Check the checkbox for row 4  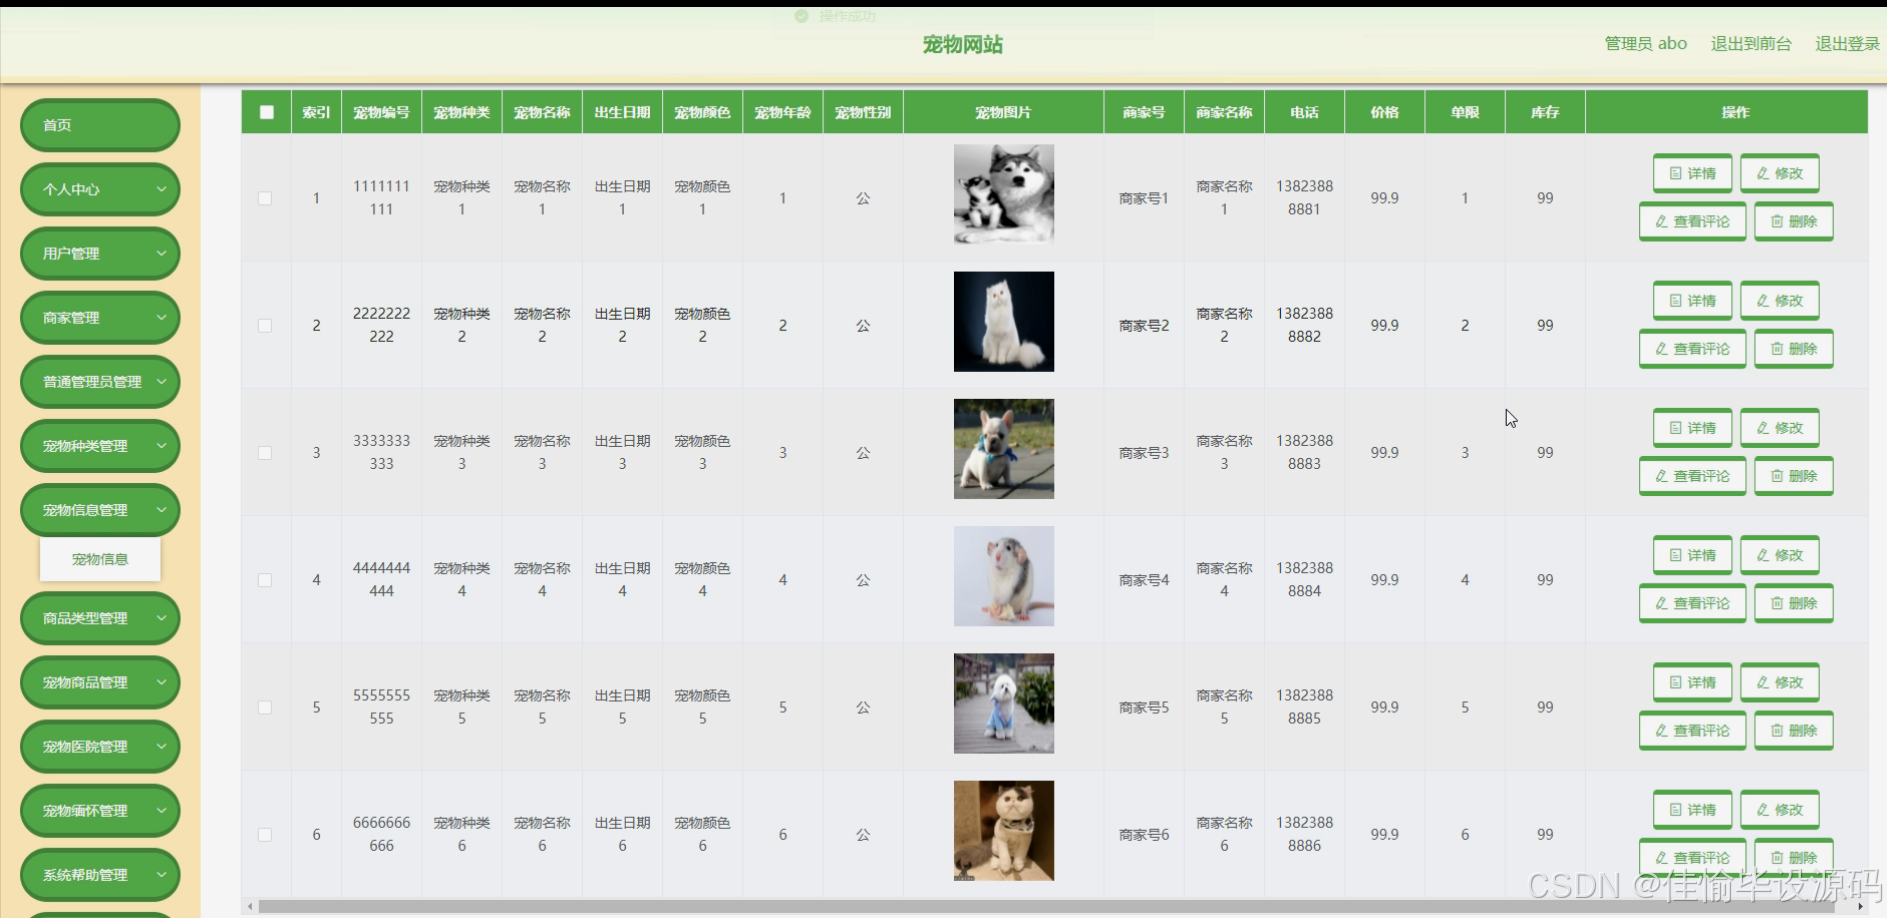265,580
